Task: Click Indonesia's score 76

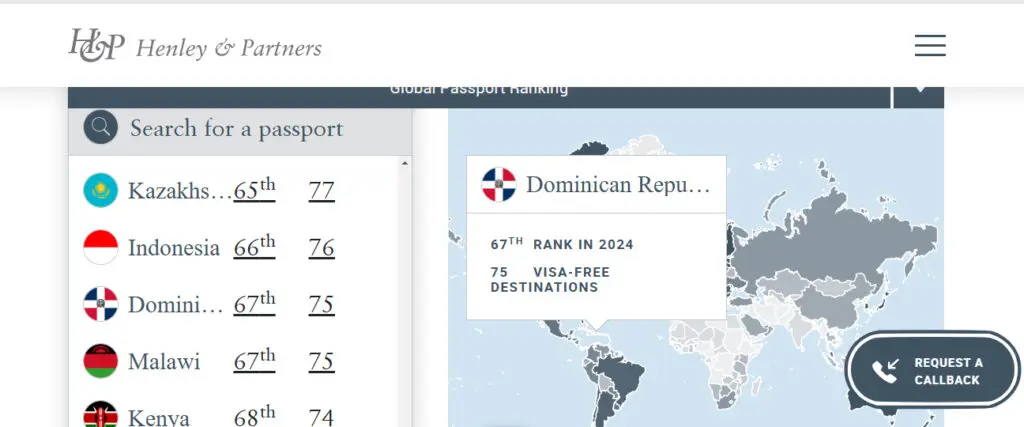Action: coord(321,247)
